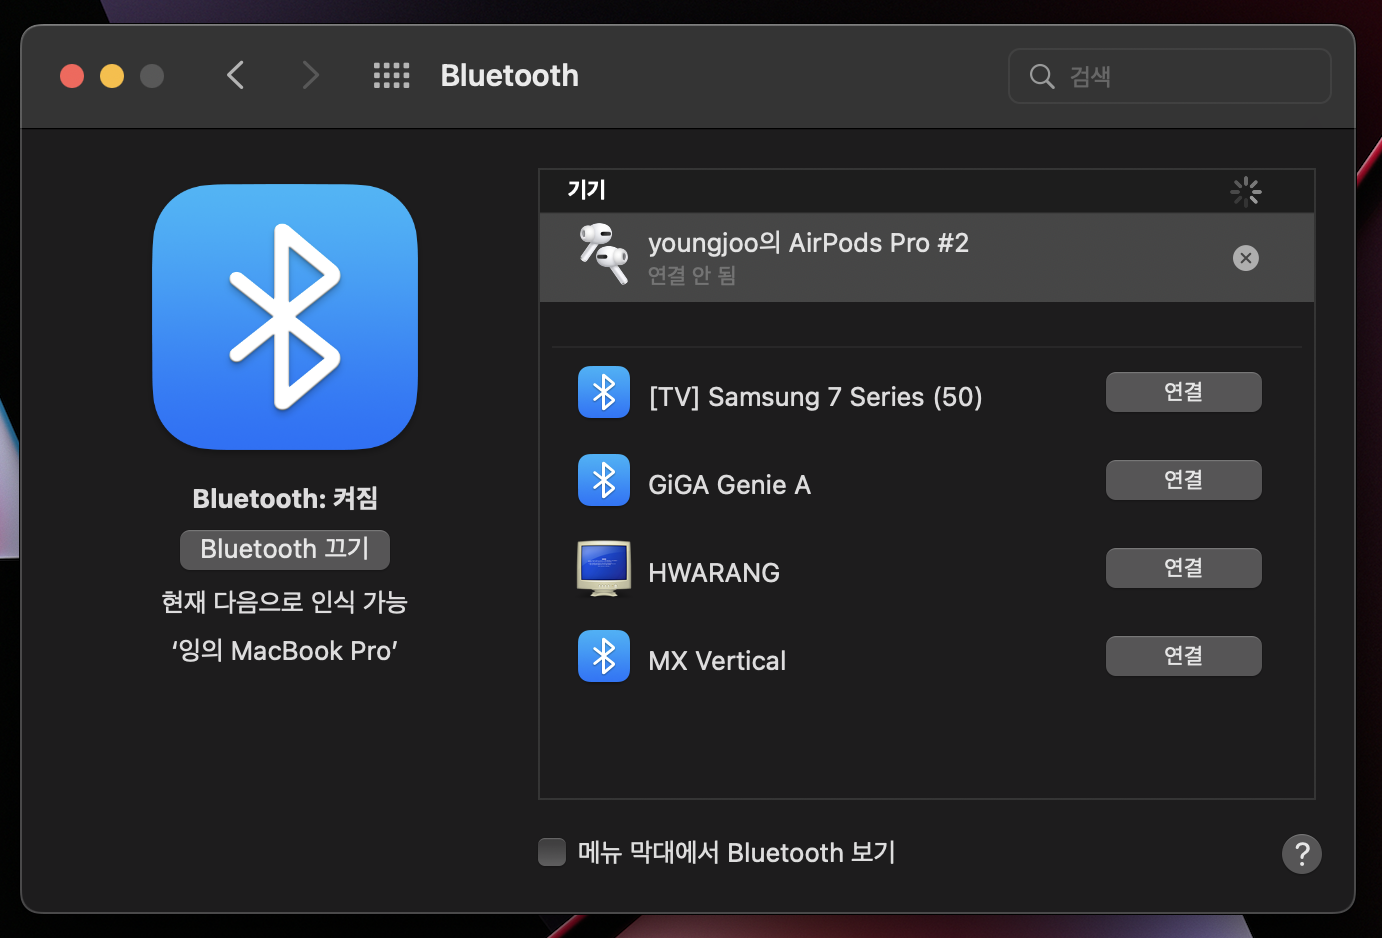Close the window with red button
The height and width of the screenshot is (938, 1382).
pyautogui.click(x=72, y=76)
